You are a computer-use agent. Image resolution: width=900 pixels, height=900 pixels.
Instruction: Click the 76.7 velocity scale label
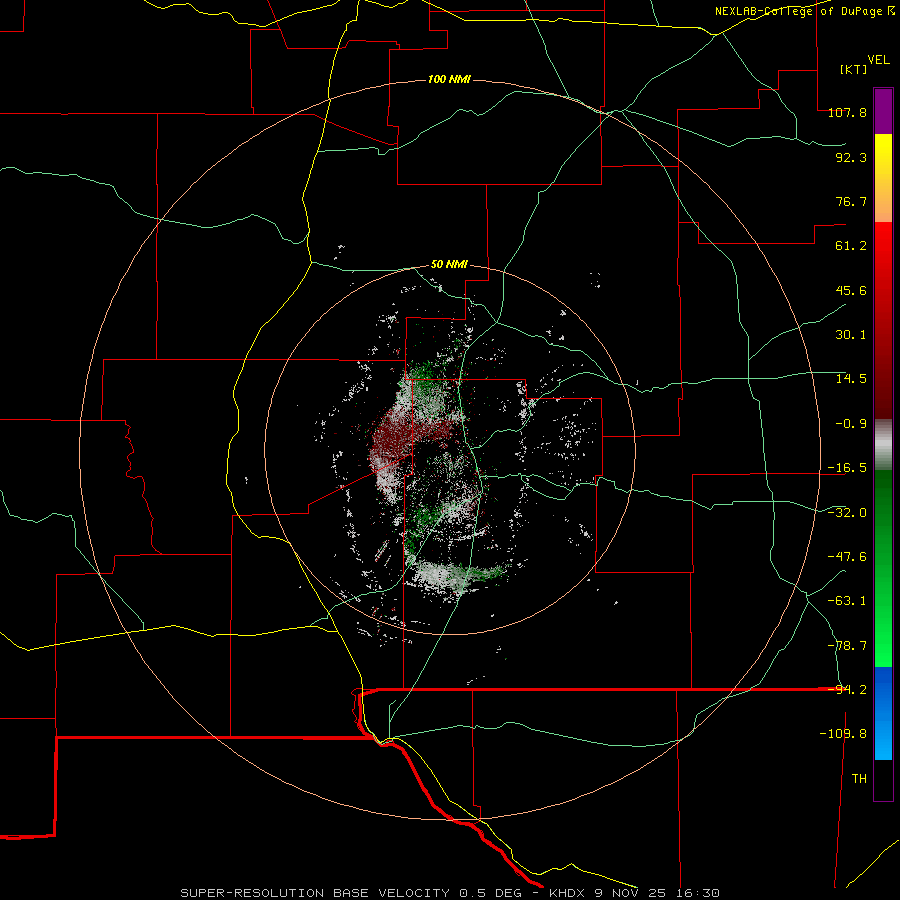coord(851,201)
